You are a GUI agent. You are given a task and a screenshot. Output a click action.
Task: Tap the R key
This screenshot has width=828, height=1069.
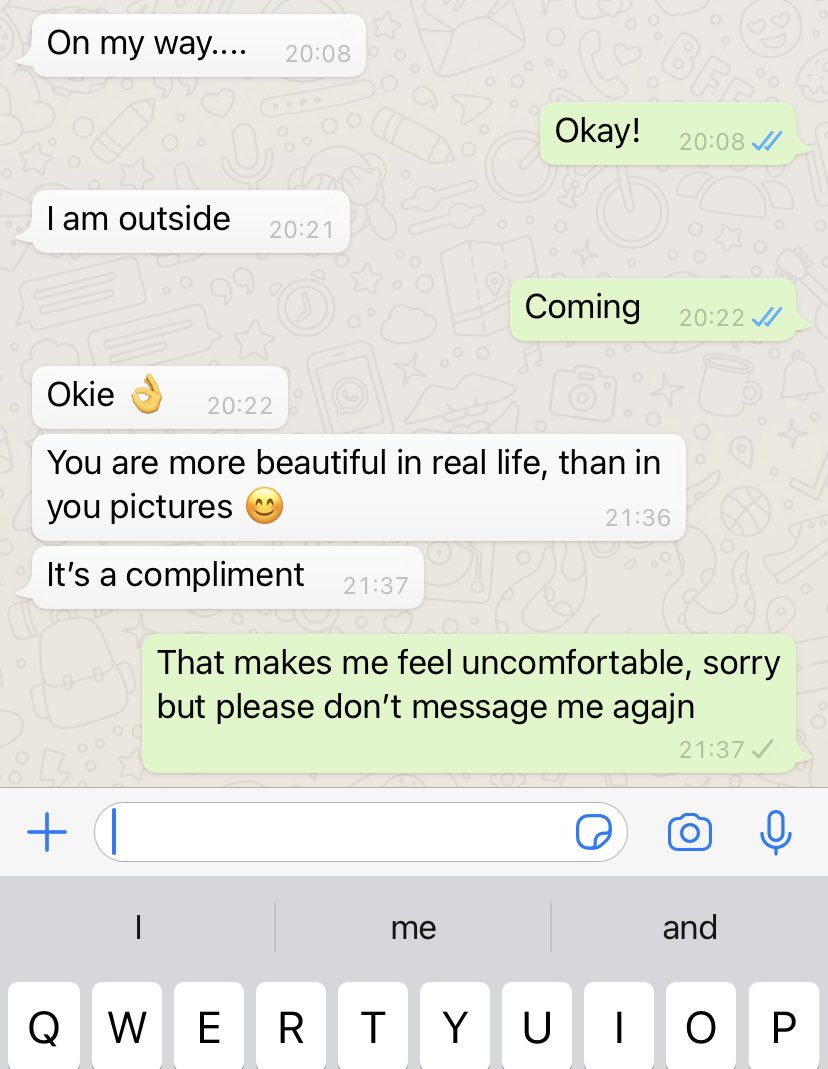coord(291,1025)
